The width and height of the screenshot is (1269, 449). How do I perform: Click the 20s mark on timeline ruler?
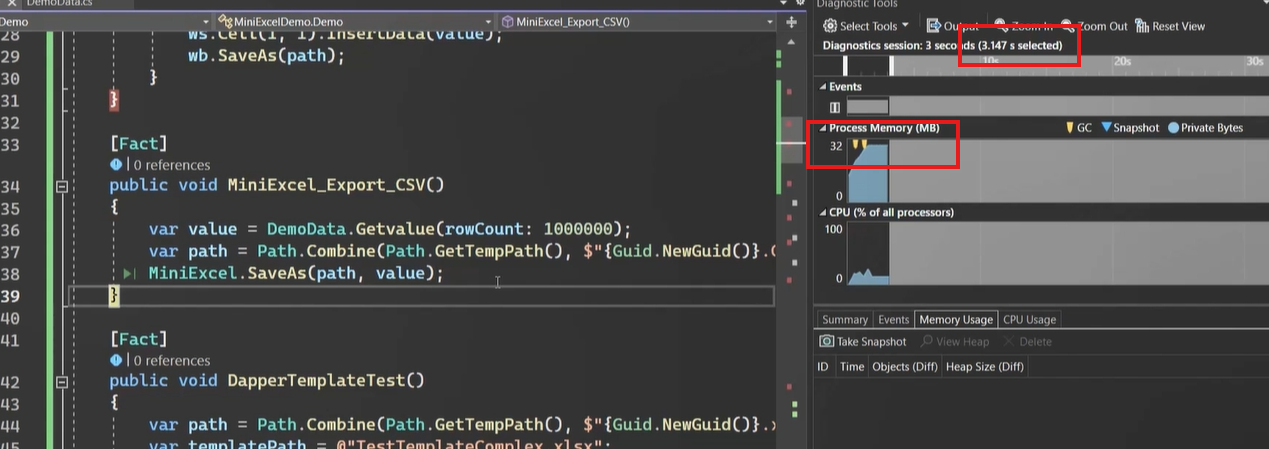click(x=1122, y=61)
